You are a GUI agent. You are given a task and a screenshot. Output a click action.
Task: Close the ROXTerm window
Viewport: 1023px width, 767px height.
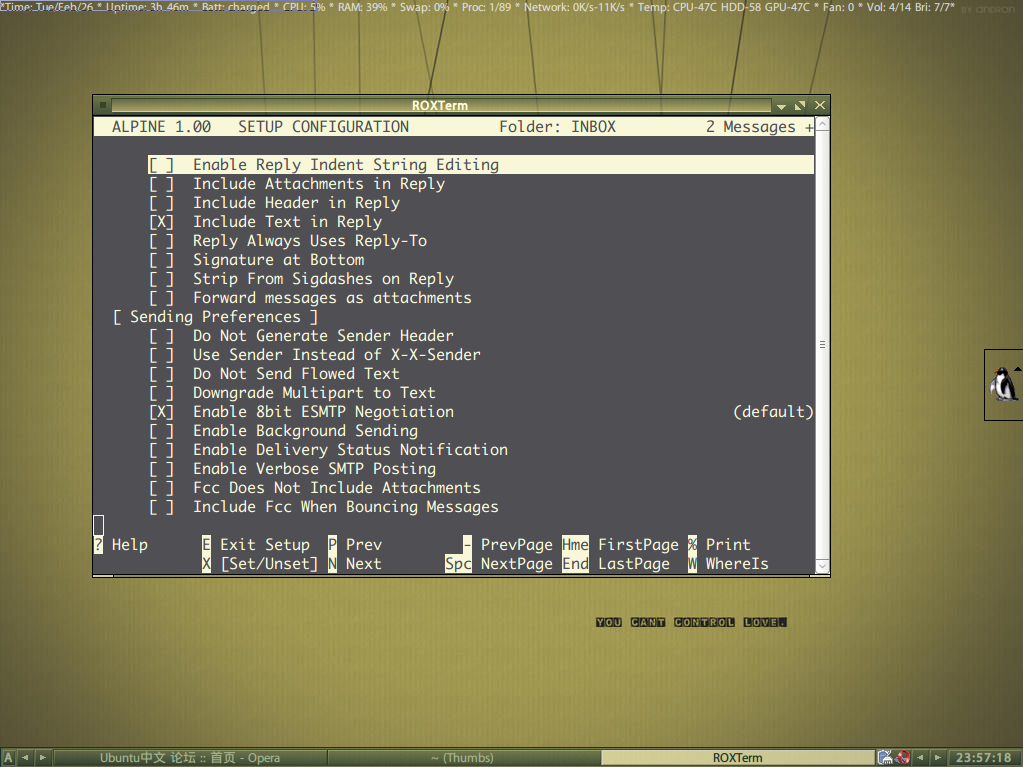(819, 105)
